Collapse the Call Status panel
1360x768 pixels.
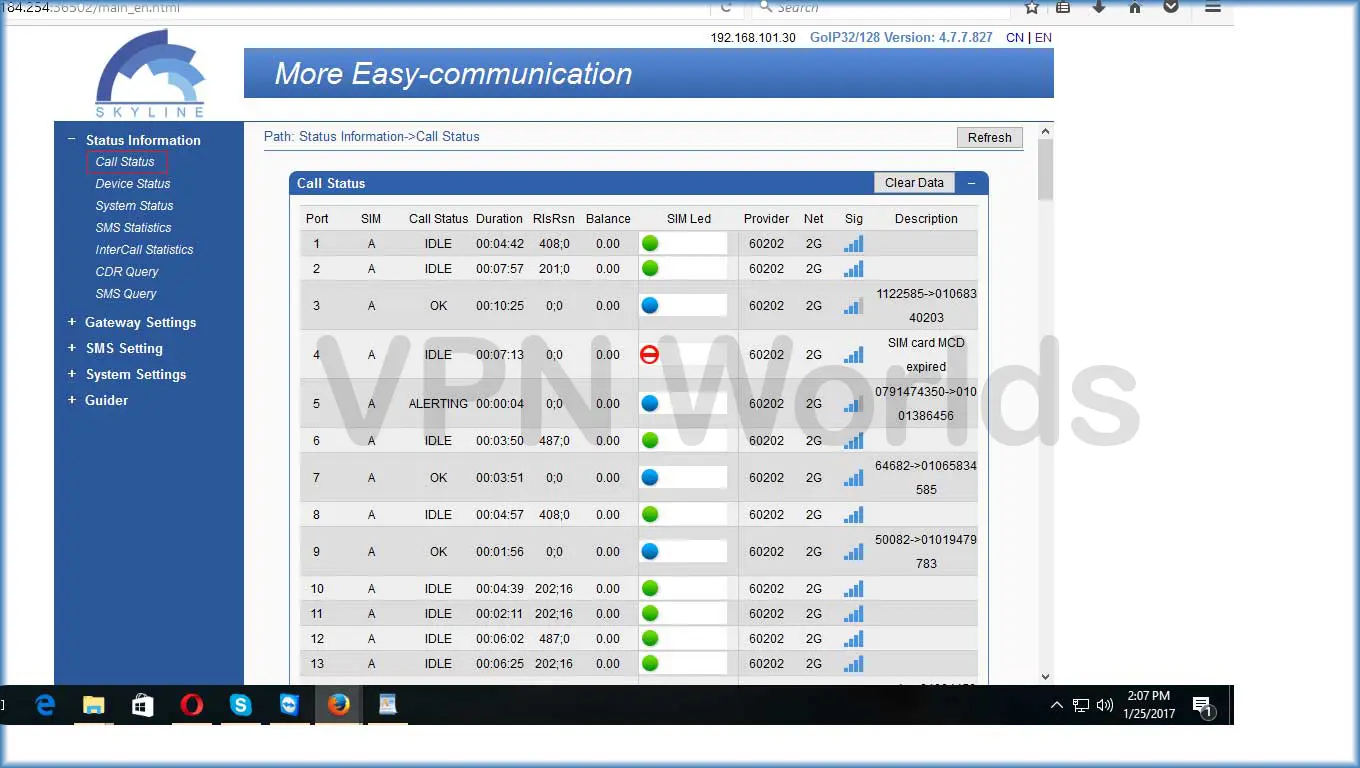coord(972,182)
